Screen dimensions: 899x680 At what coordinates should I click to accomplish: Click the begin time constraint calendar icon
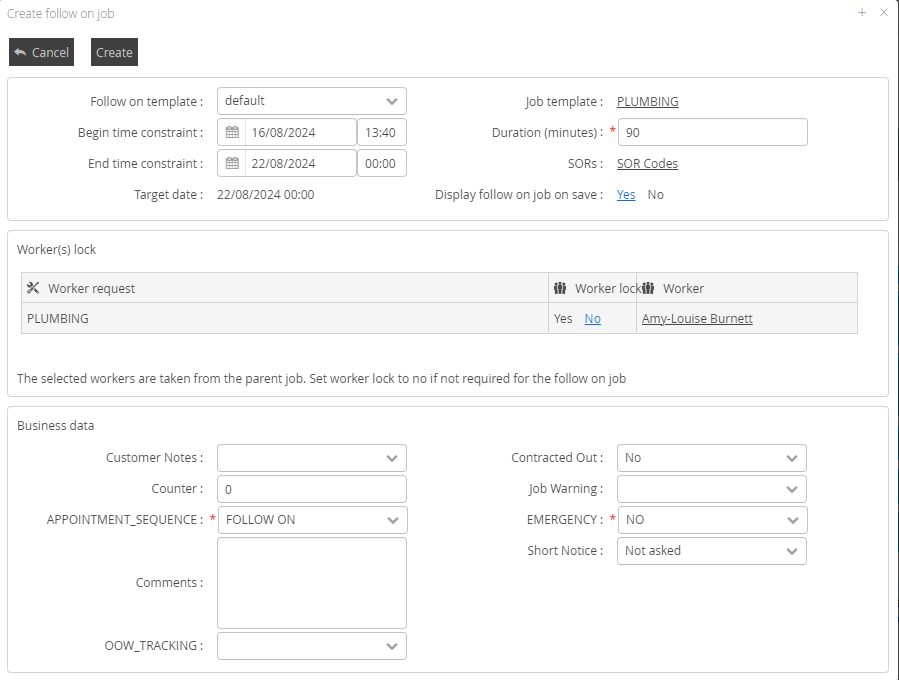232,132
